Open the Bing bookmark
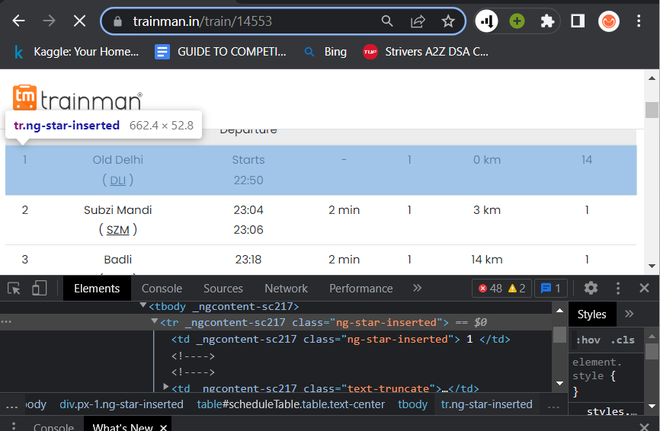The width and height of the screenshot is (660, 431). pyautogui.click(x=326, y=52)
